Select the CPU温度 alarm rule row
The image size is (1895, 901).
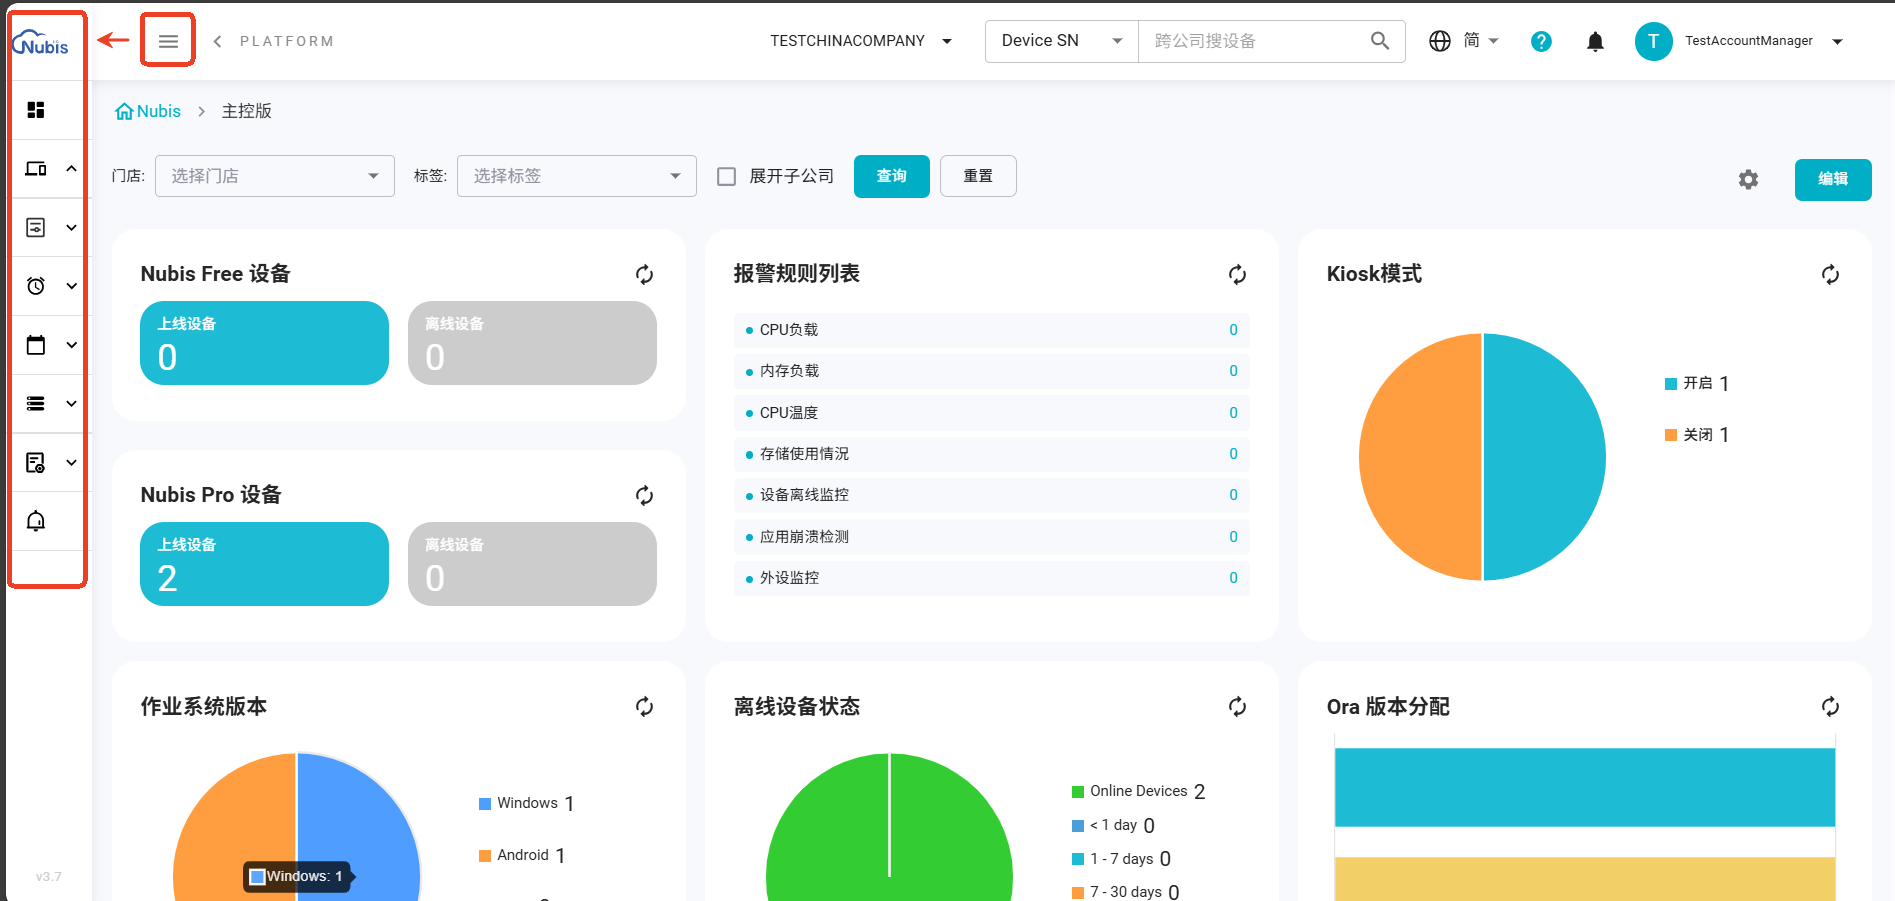pyautogui.click(x=992, y=413)
